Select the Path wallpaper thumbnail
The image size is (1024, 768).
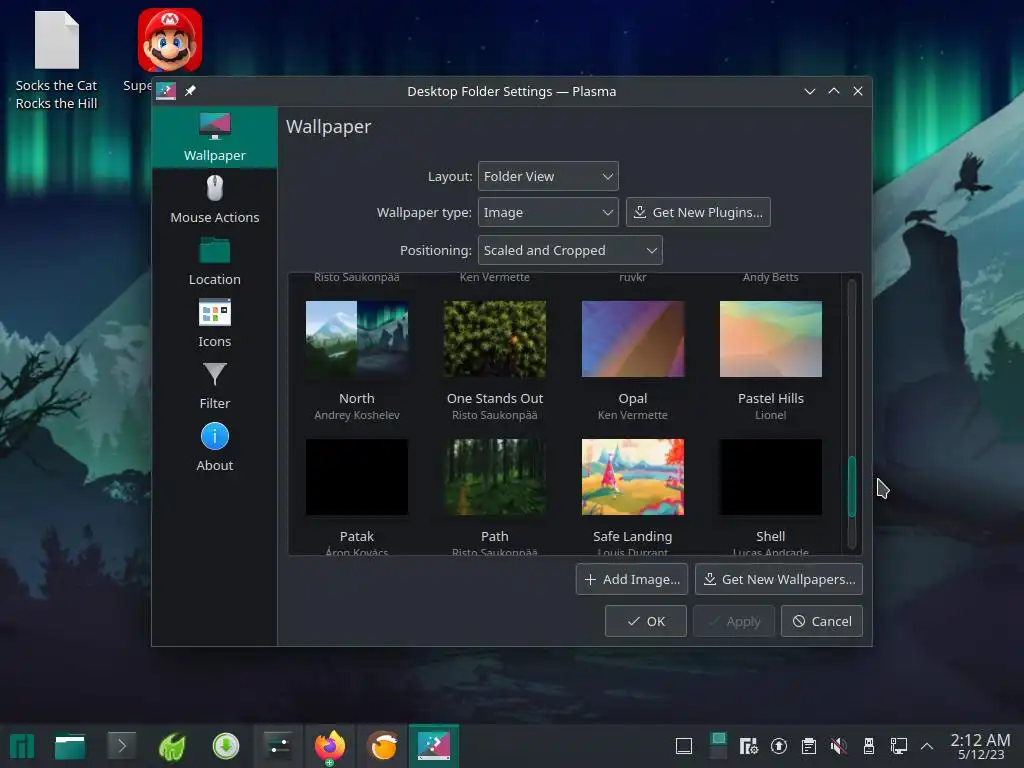click(x=494, y=477)
